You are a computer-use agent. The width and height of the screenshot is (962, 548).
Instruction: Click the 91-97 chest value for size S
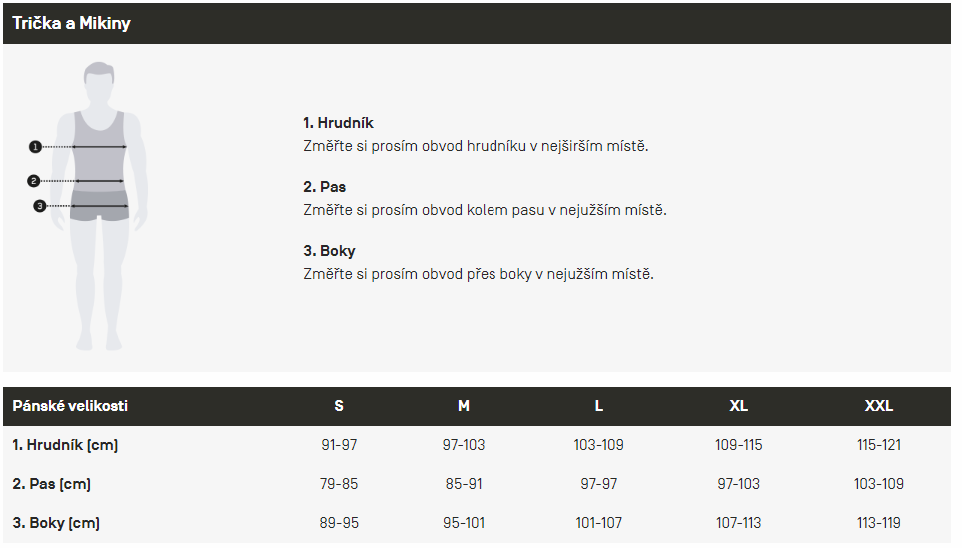339,445
